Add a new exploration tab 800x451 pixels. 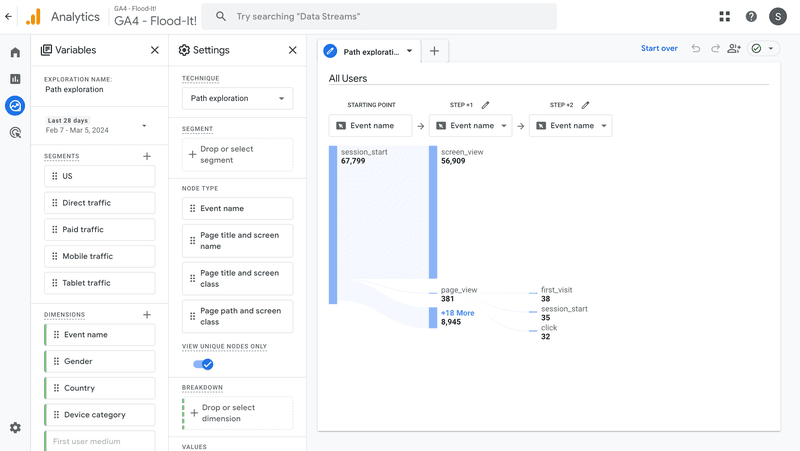coord(434,51)
